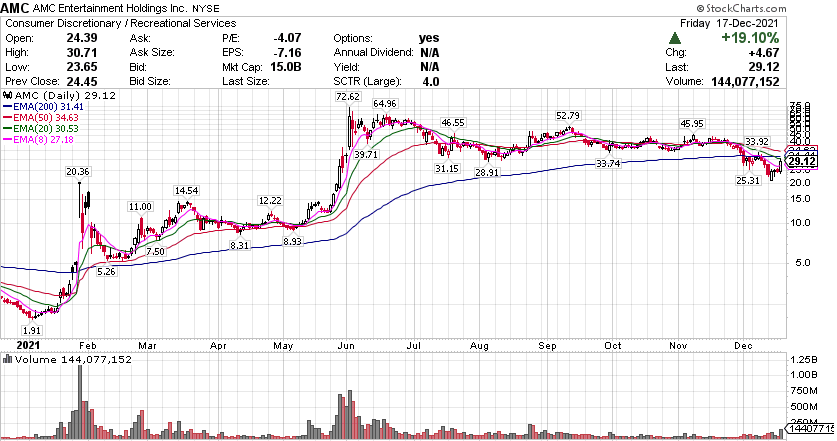Click the volume tag 14407715 on the volume axis
The width and height of the screenshot is (837, 441).
(x=811, y=428)
